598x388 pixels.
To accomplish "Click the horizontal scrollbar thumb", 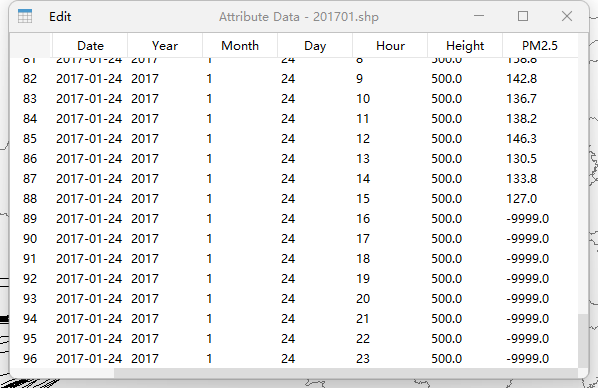I will tap(346, 373).
